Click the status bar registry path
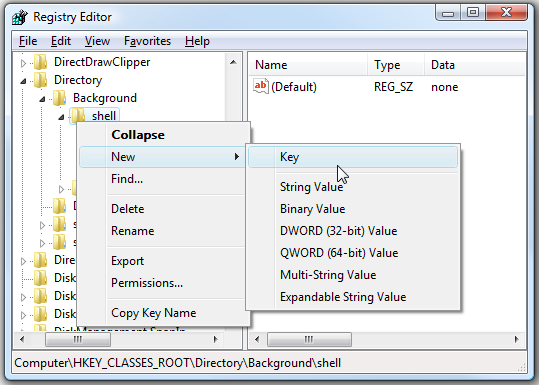 (x=178, y=363)
